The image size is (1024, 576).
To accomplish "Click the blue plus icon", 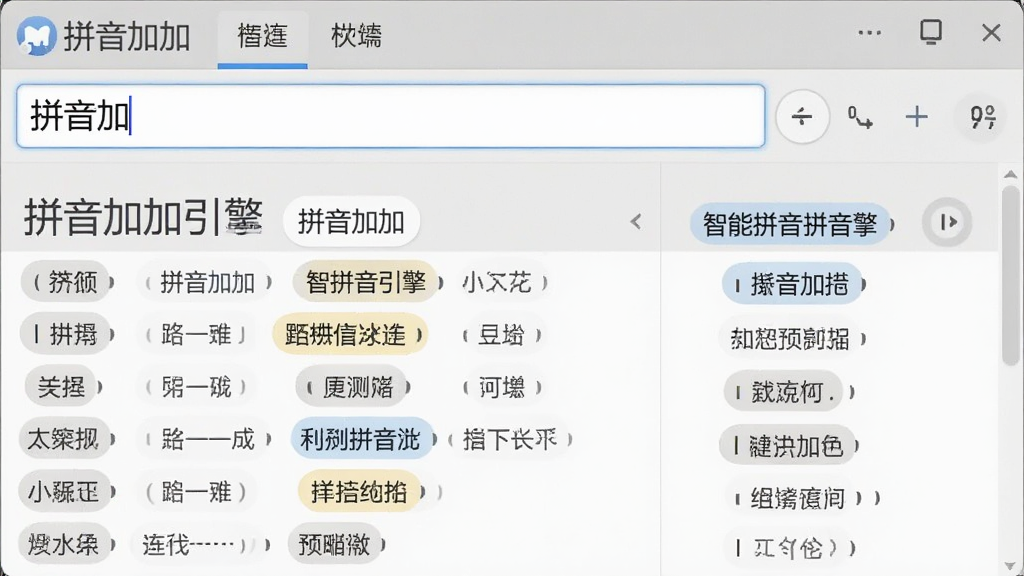I will (916, 117).
